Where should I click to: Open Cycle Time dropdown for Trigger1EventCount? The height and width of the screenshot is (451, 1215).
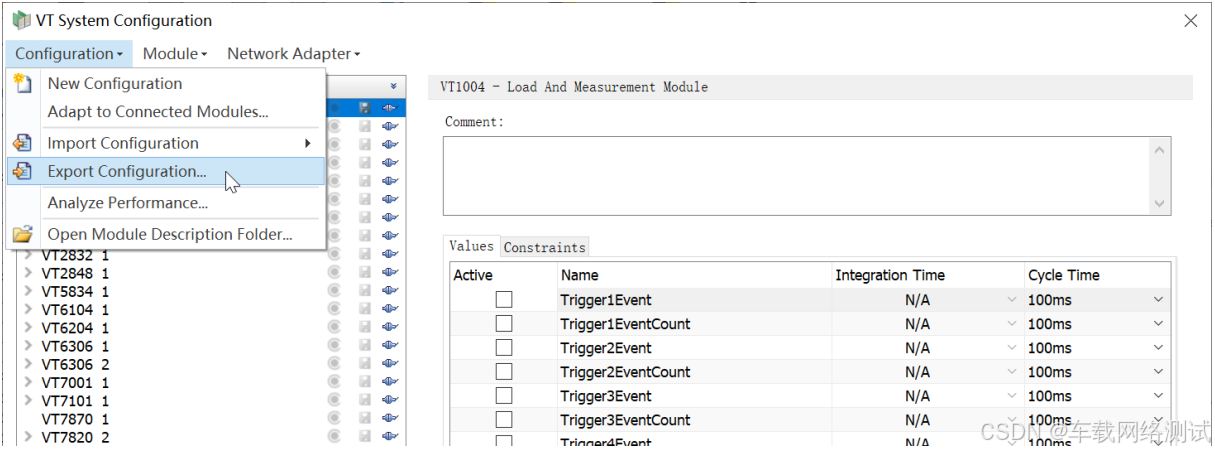click(x=1158, y=323)
